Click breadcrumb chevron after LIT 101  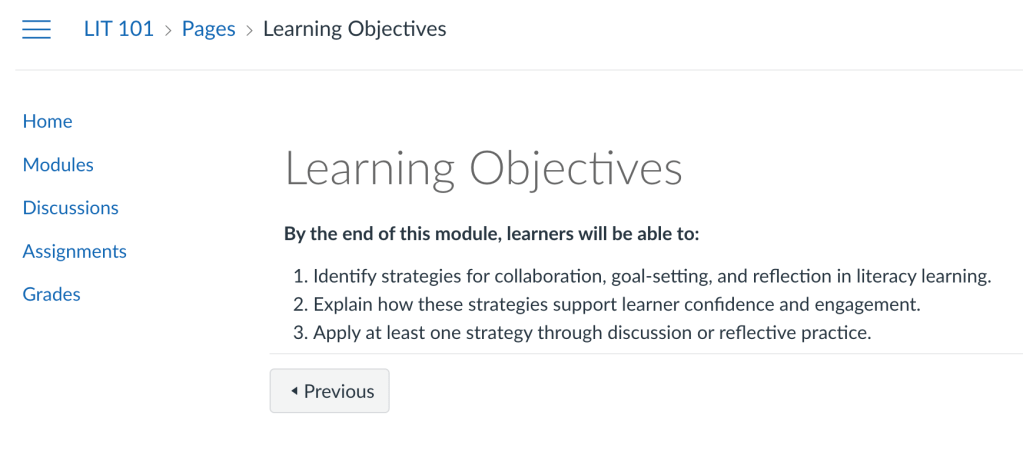(x=168, y=30)
